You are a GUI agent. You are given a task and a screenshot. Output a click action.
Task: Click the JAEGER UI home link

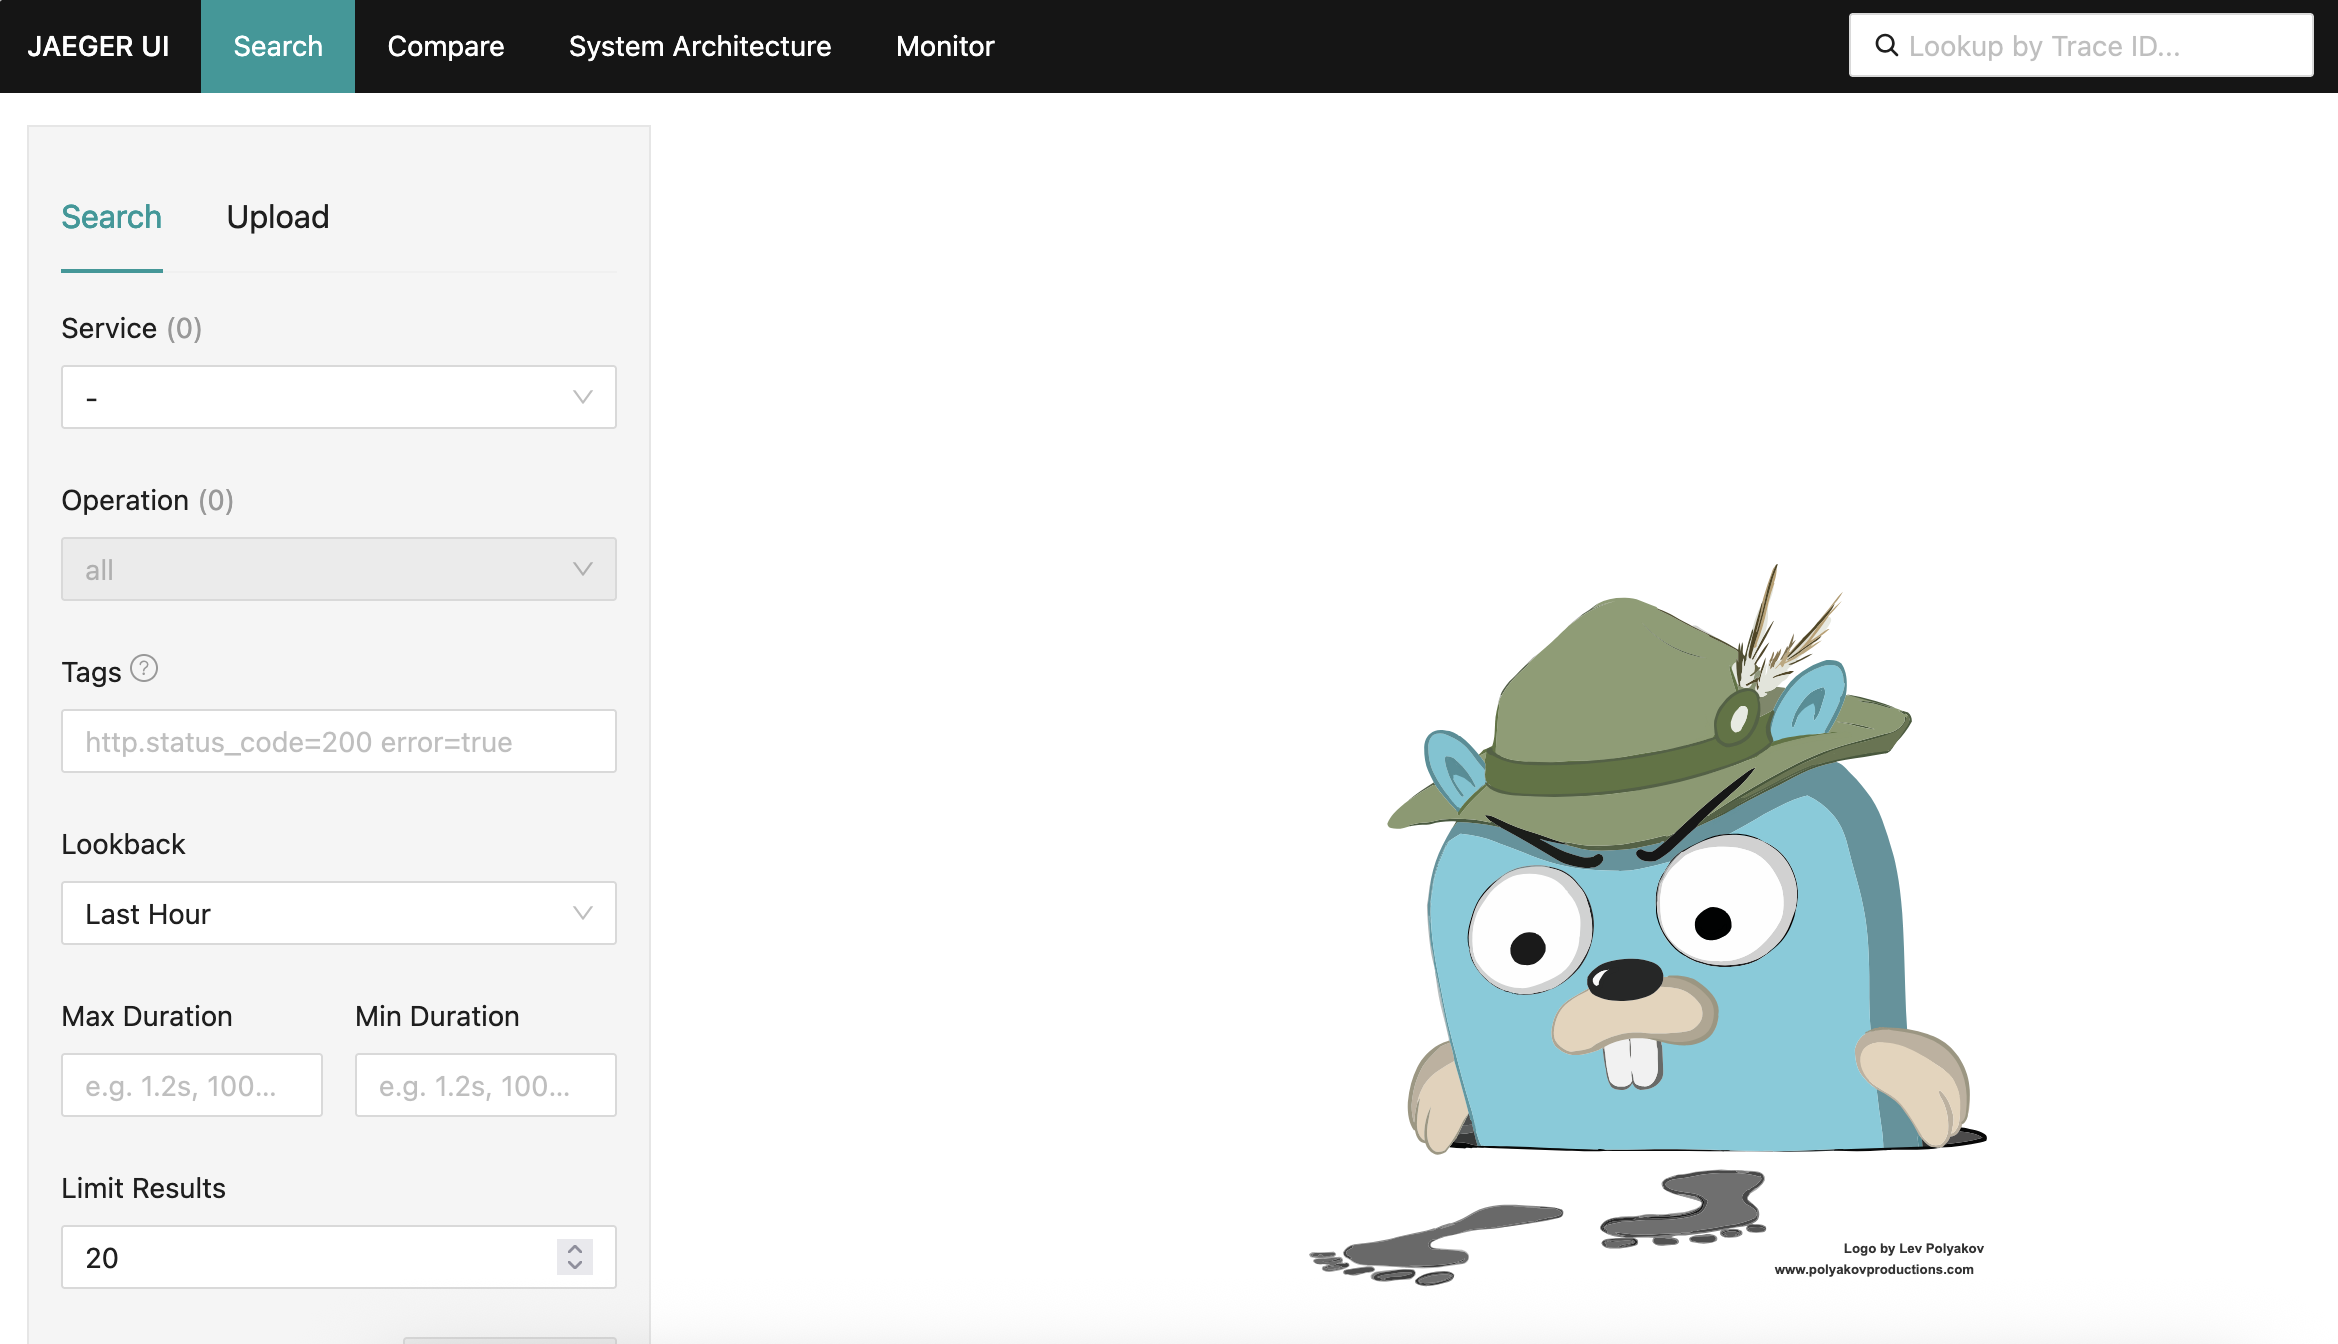click(x=98, y=46)
